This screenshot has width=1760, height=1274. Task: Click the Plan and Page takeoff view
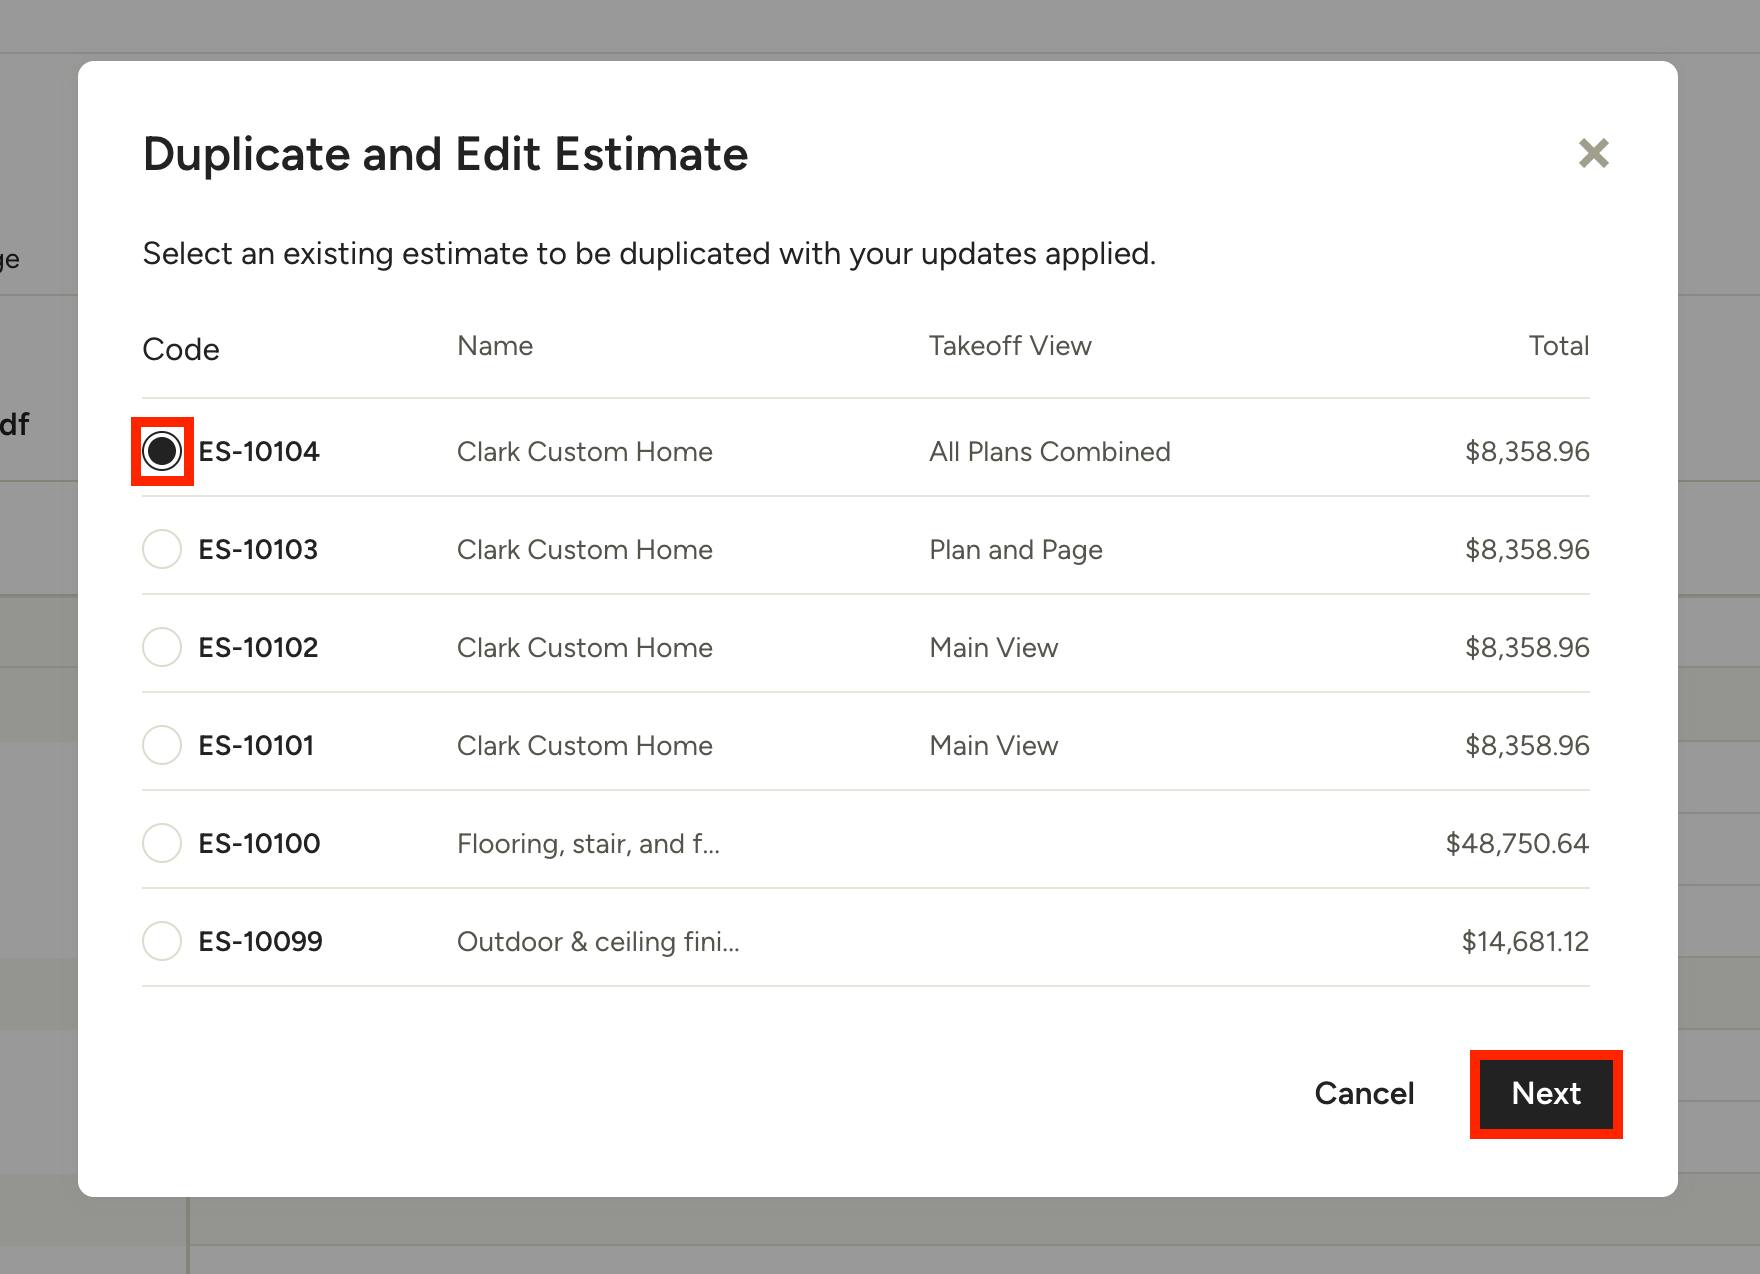point(1015,550)
